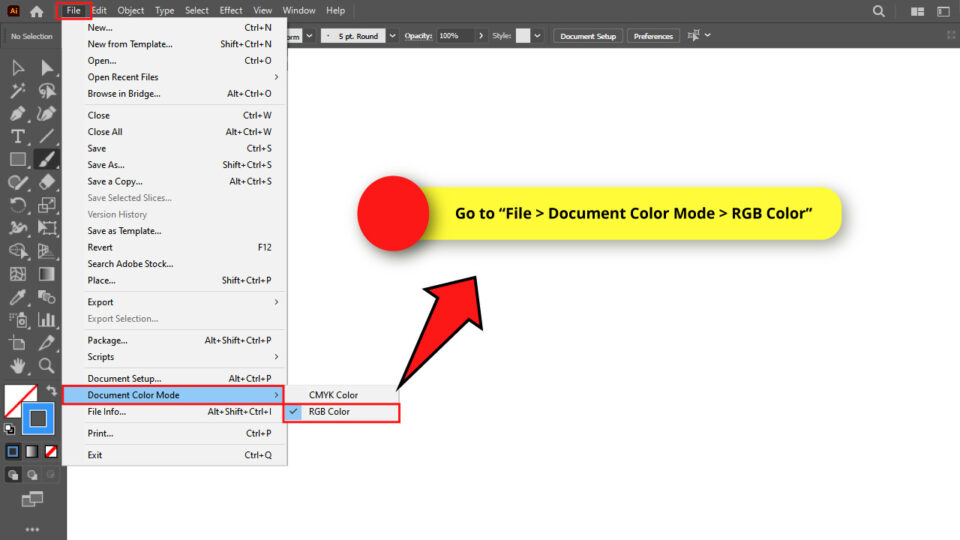Image resolution: width=960 pixels, height=540 pixels.
Task: Open the search icon at top right
Action: [879, 11]
